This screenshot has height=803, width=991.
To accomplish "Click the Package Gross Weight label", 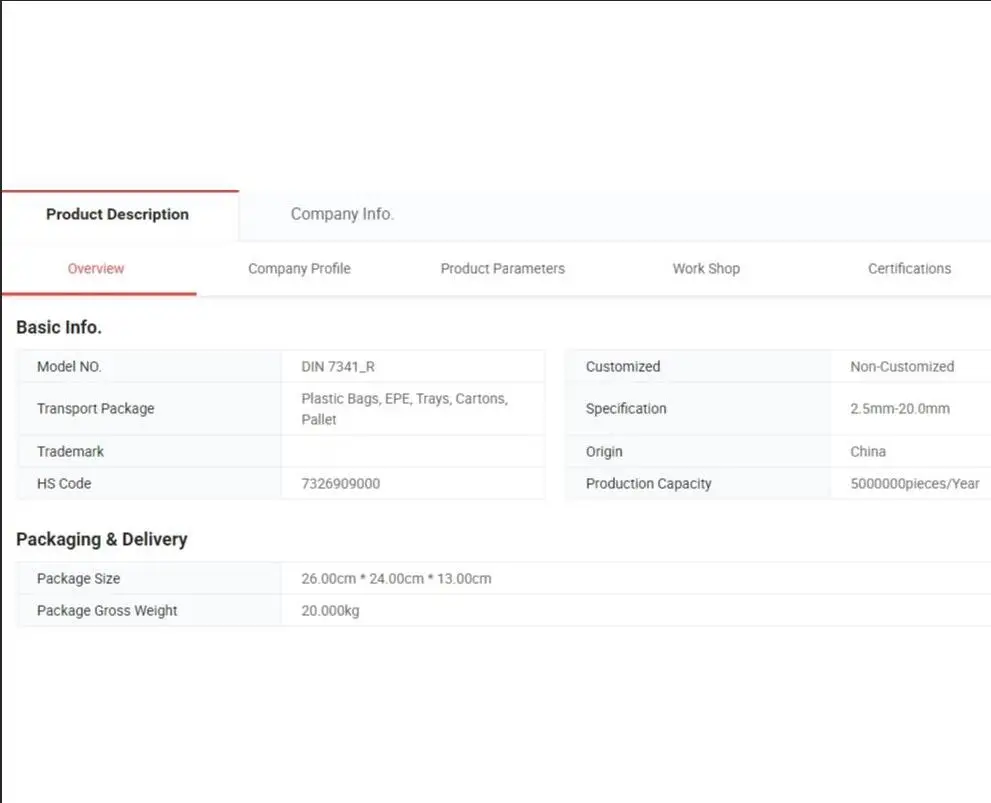I will click(x=107, y=611).
